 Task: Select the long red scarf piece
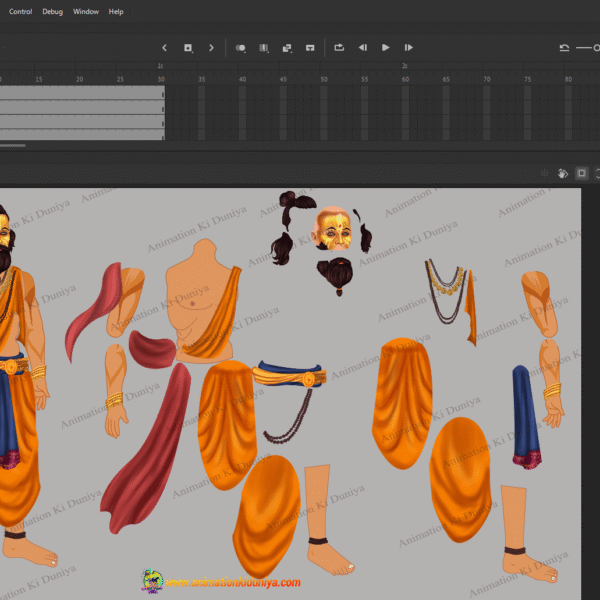[x=147, y=448]
